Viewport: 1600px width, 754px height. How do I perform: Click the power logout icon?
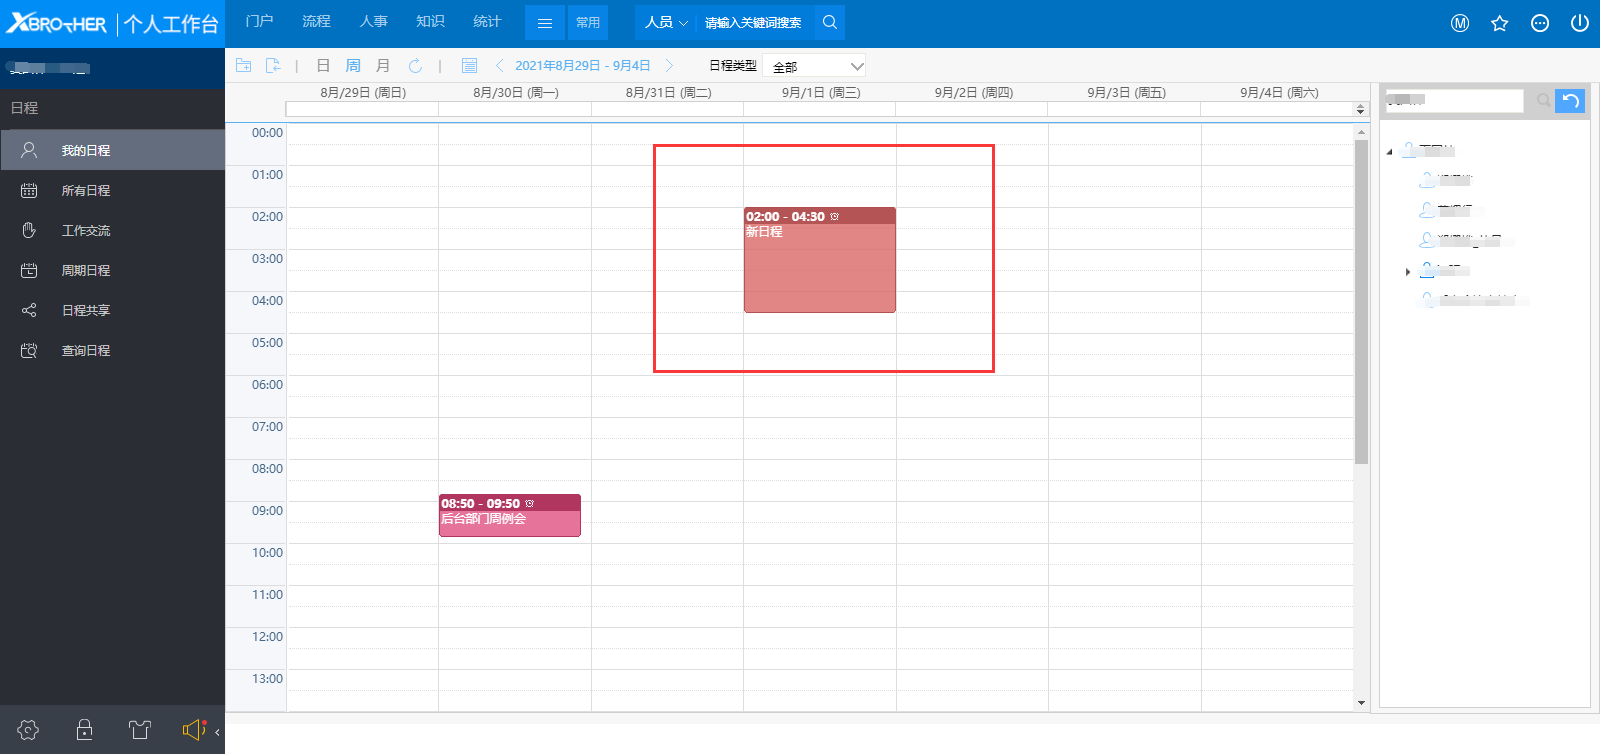[x=1579, y=23]
